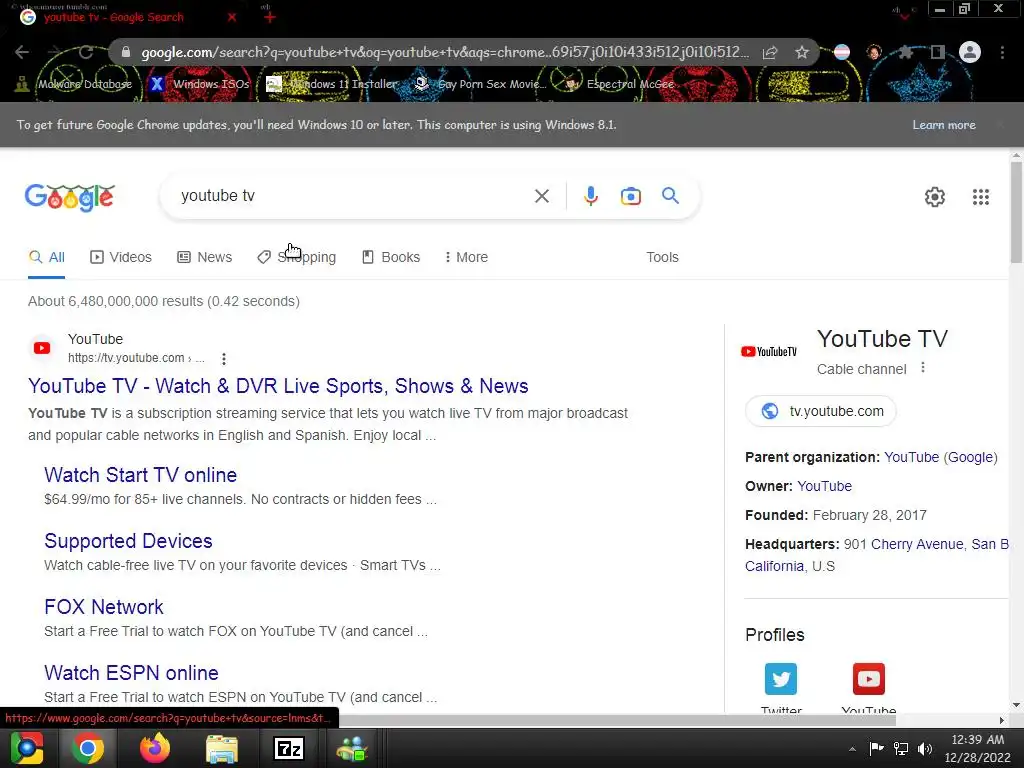1024x768 pixels.
Task: Open options dots beside Cable channel
Action: point(923,368)
